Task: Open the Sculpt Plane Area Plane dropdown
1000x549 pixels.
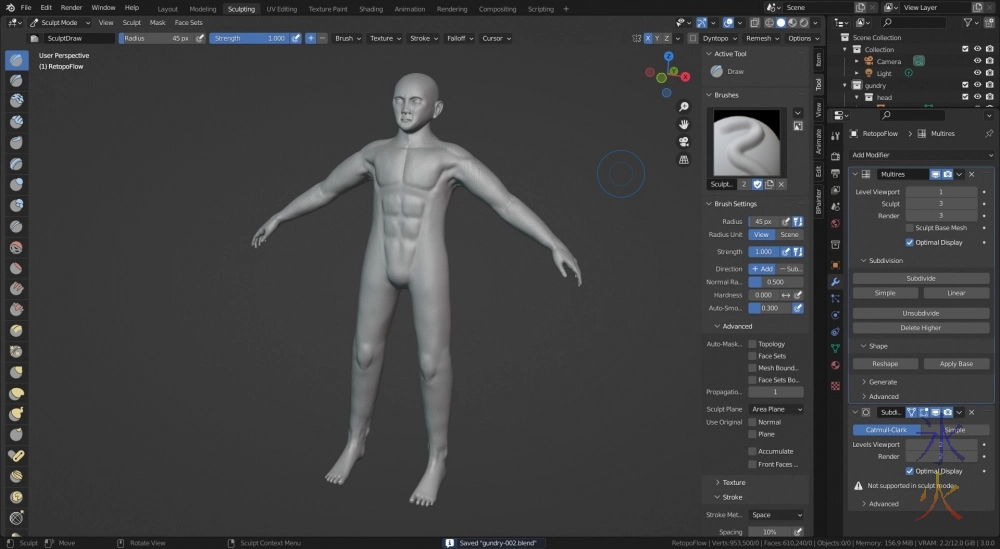Action: [776, 409]
